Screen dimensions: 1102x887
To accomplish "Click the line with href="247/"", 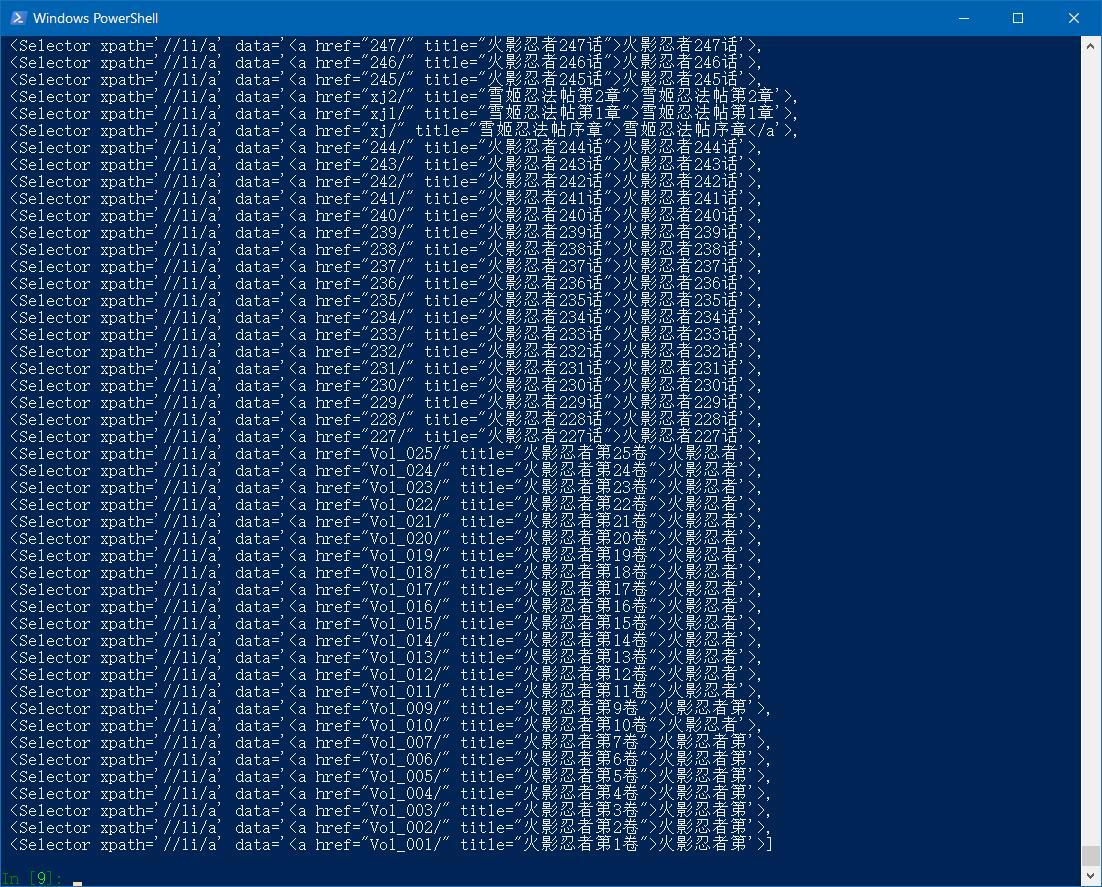I will 386,46.
